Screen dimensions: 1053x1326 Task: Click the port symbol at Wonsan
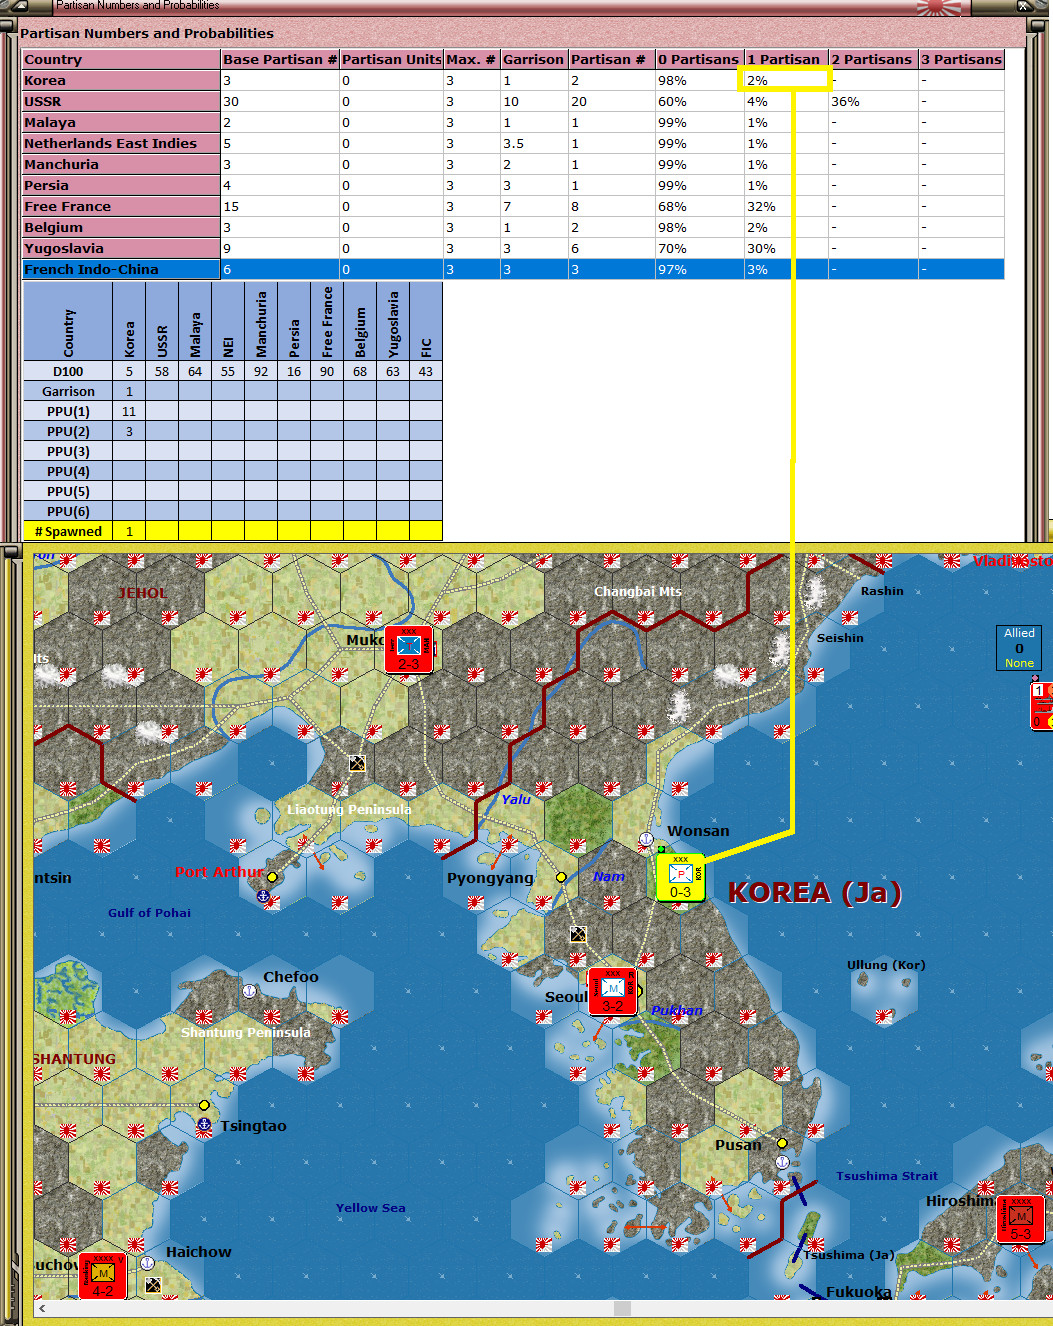pyautogui.click(x=646, y=839)
